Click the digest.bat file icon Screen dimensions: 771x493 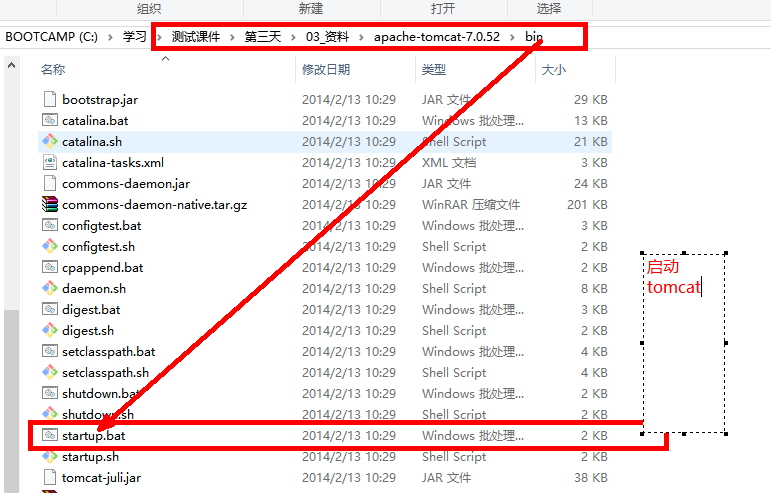[x=50, y=310]
